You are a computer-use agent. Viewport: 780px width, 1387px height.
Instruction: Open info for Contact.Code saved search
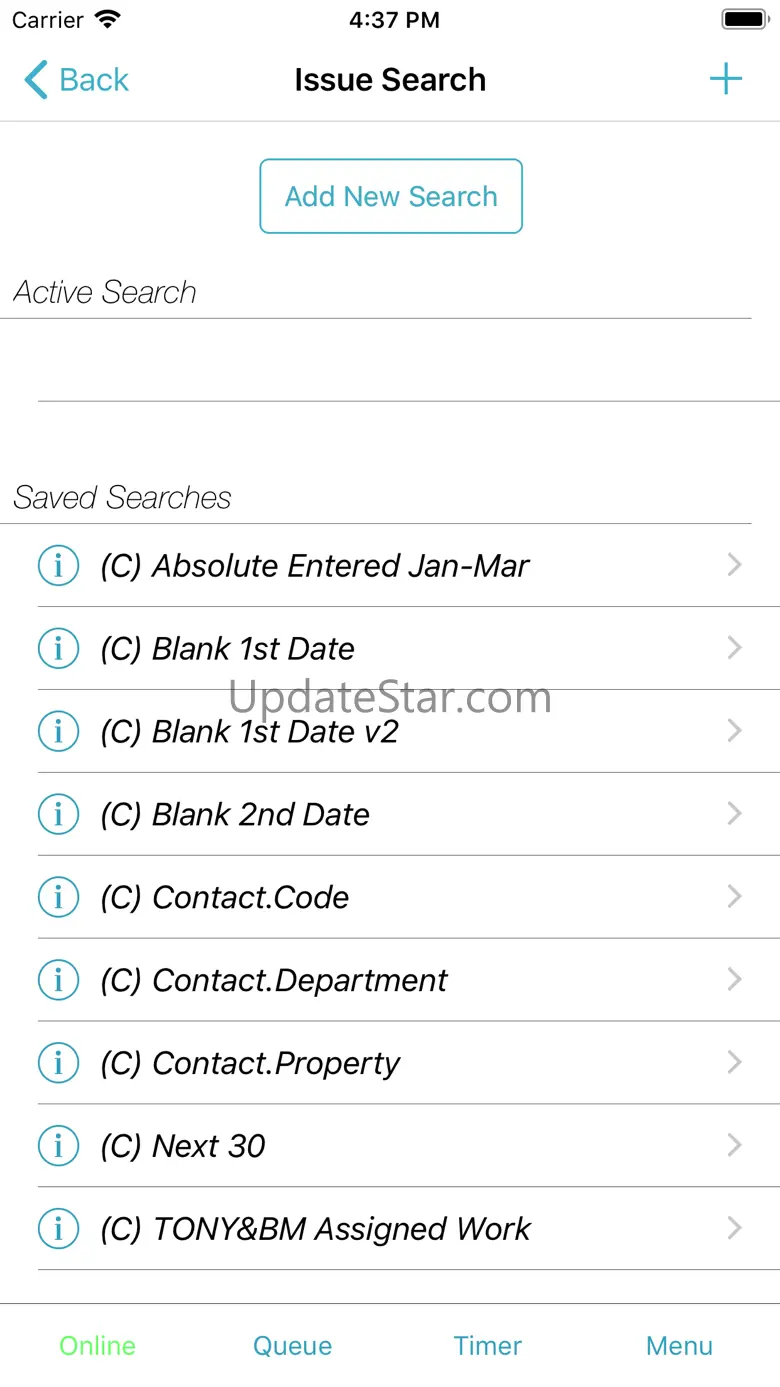coord(58,898)
